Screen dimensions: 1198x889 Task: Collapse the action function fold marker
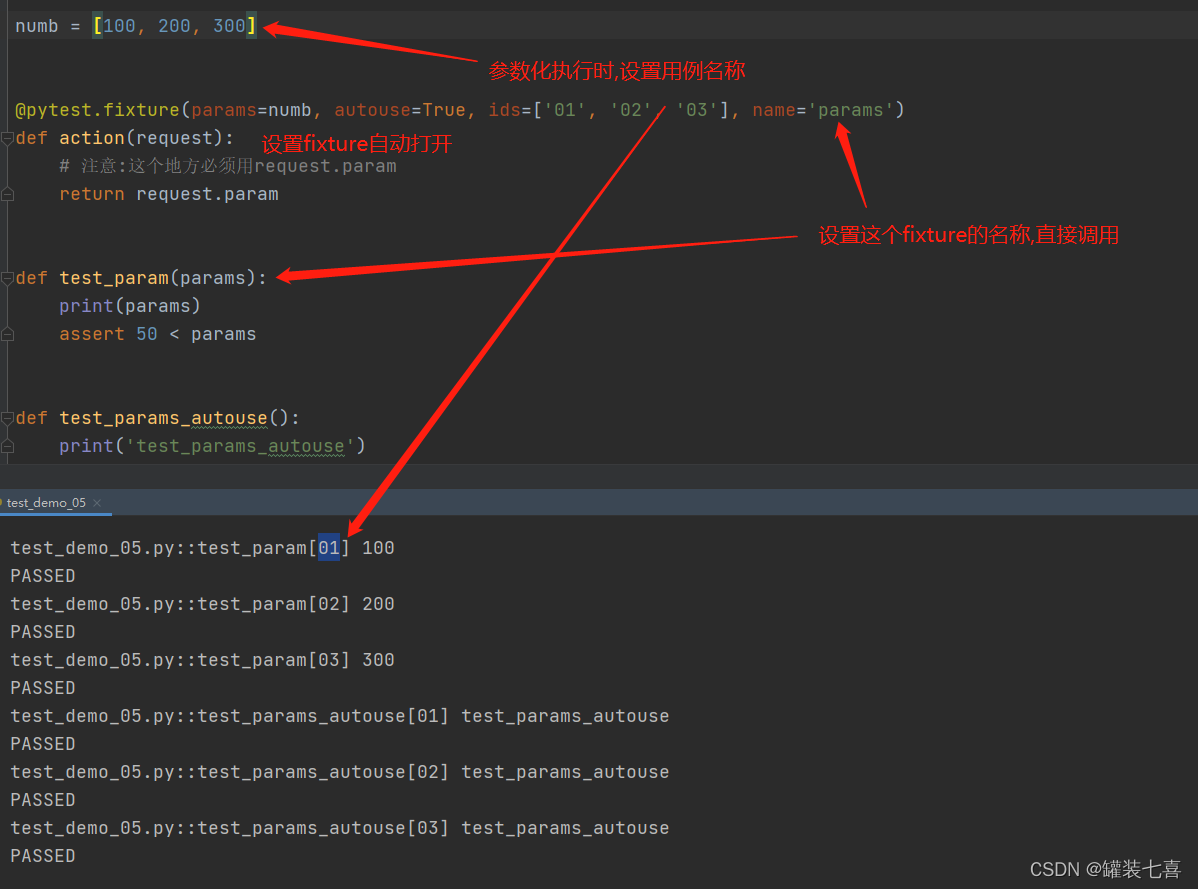pyautogui.click(x=7, y=138)
